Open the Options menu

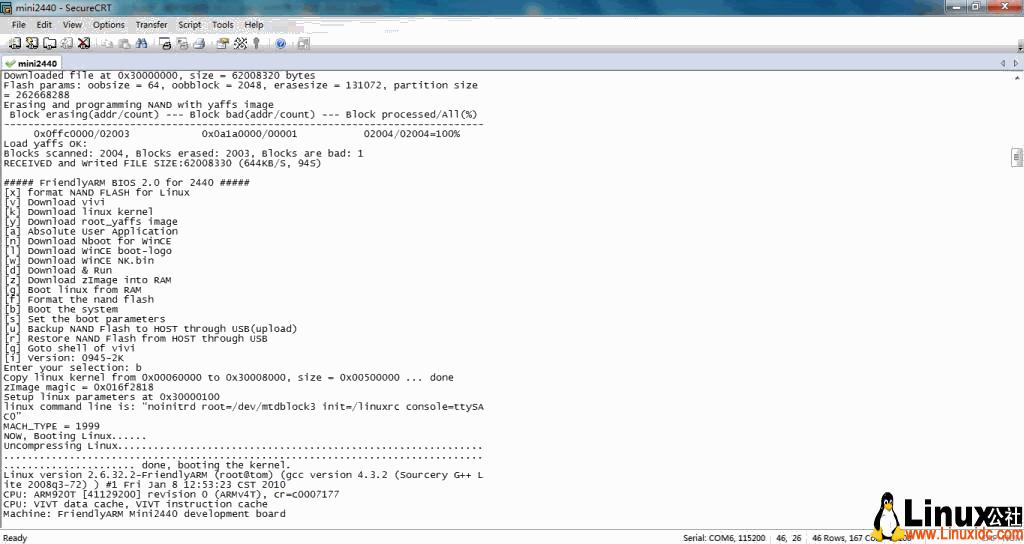[x=109, y=24]
